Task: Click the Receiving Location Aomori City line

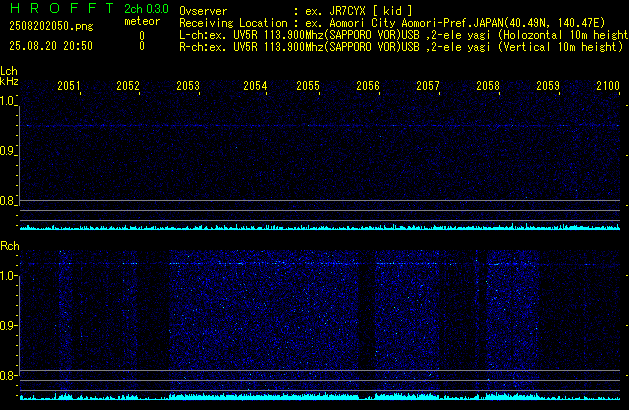Action: 392,23
